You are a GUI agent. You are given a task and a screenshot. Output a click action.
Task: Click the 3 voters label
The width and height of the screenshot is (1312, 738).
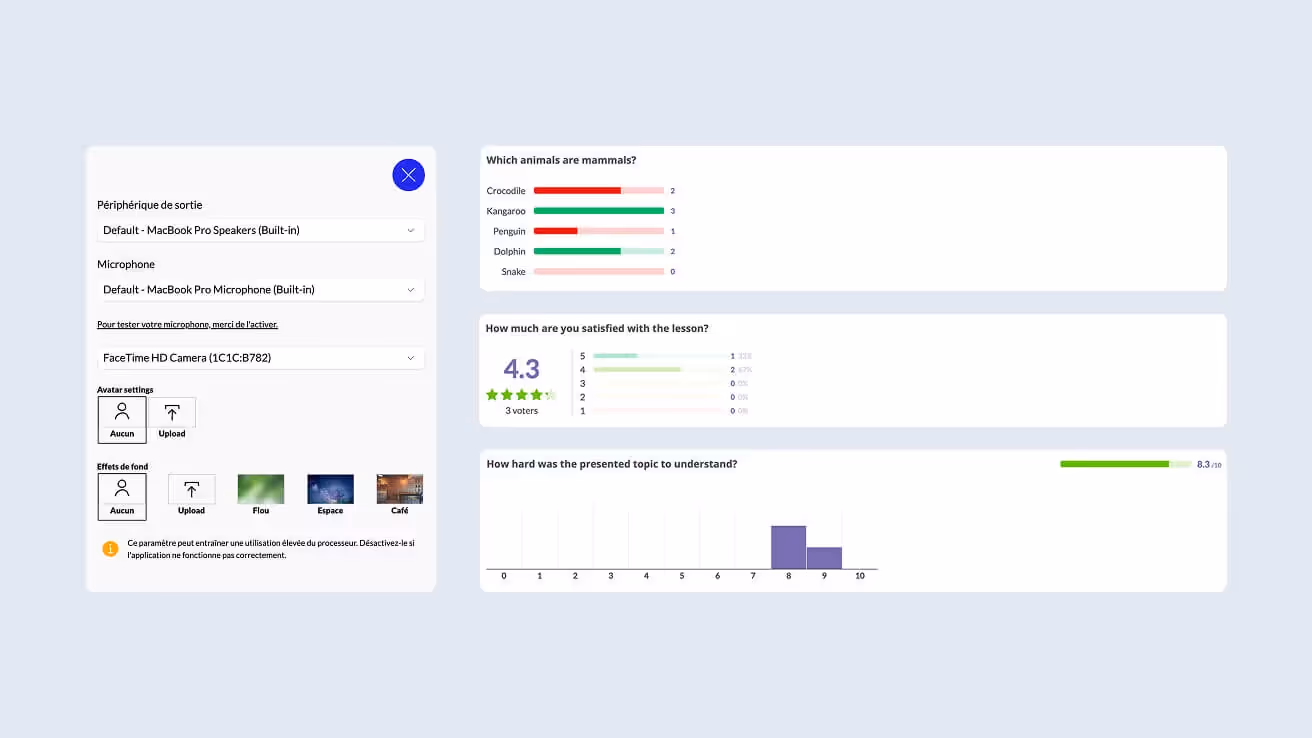pos(521,410)
